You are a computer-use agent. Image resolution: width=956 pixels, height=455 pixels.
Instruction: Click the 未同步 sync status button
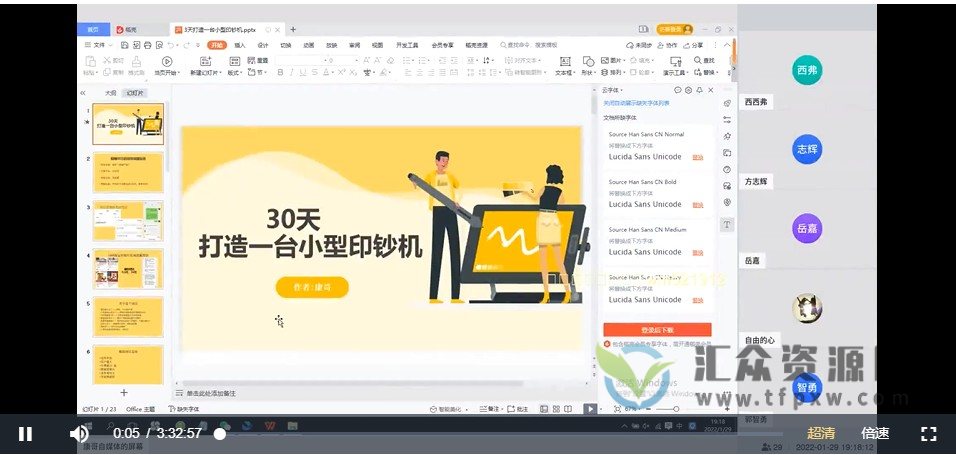[x=640, y=45]
